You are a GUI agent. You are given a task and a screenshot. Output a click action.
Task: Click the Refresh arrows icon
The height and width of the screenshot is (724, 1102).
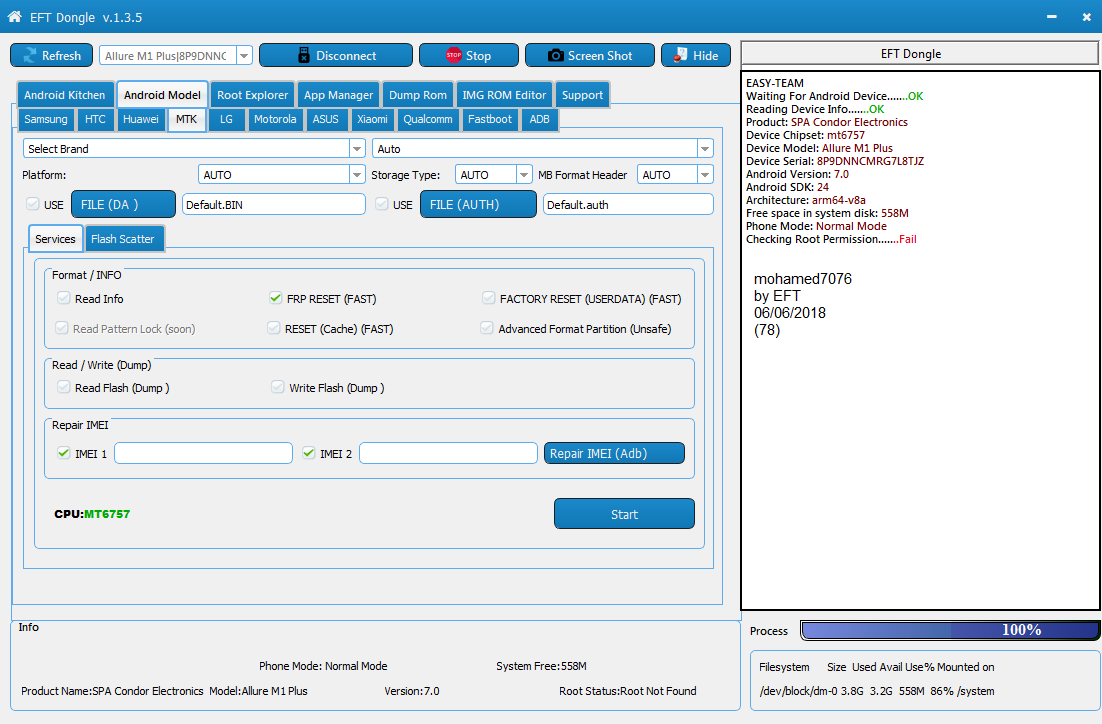pyautogui.click(x=30, y=56)
